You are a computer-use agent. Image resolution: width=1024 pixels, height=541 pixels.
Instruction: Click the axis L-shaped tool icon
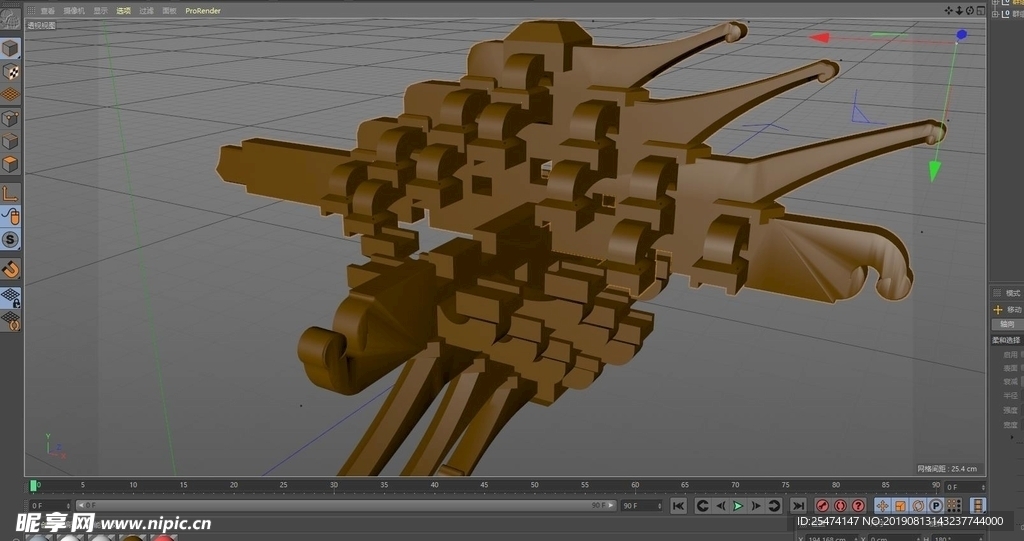(10, 193)
